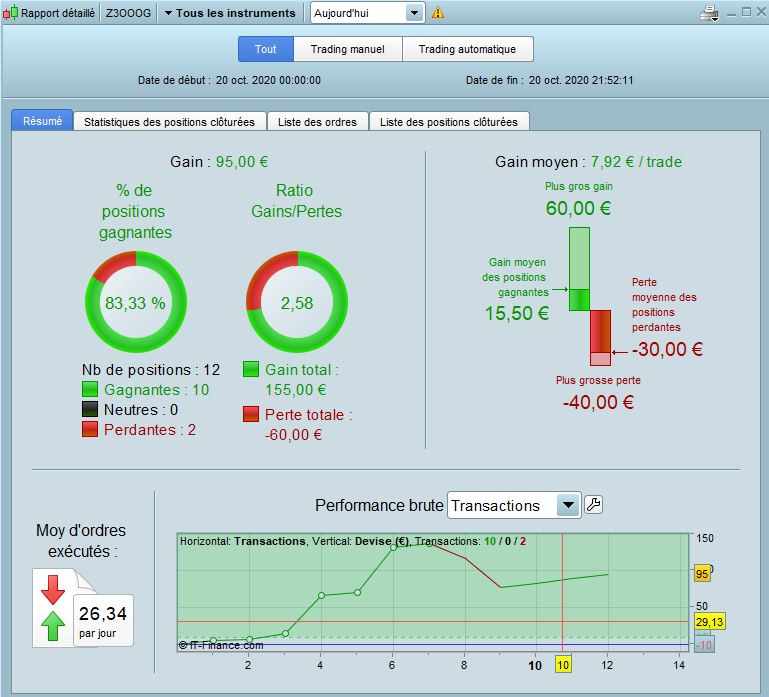This screenshot has width=769, height=697.
Task: Click the green Gagnantes legend square
Action: point(90,390)
